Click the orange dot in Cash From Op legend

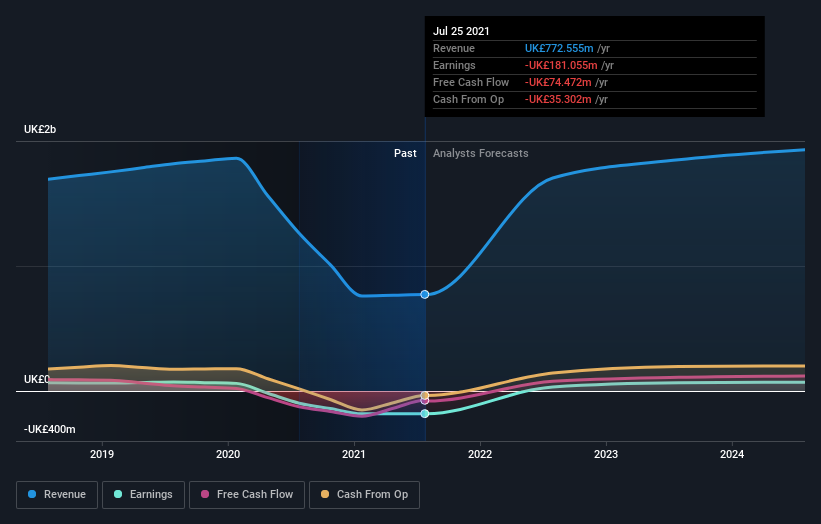(325, 494)
